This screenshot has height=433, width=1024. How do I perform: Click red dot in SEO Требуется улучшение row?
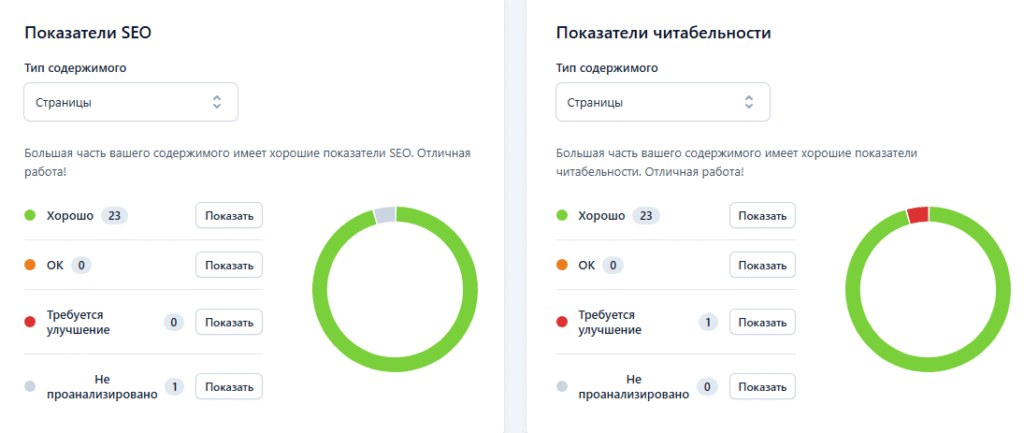[30, 322]
